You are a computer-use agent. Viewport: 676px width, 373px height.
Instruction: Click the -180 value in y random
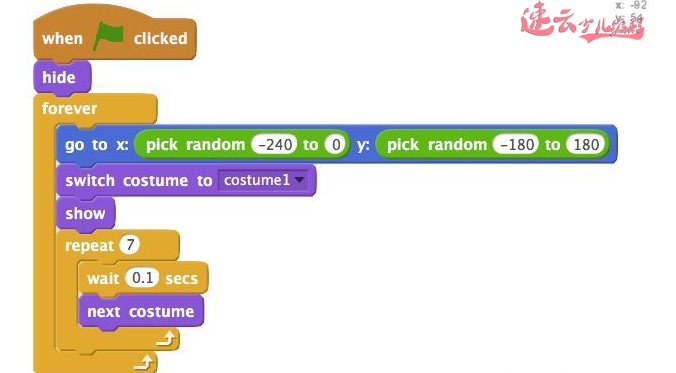click(x=516, y=144)
